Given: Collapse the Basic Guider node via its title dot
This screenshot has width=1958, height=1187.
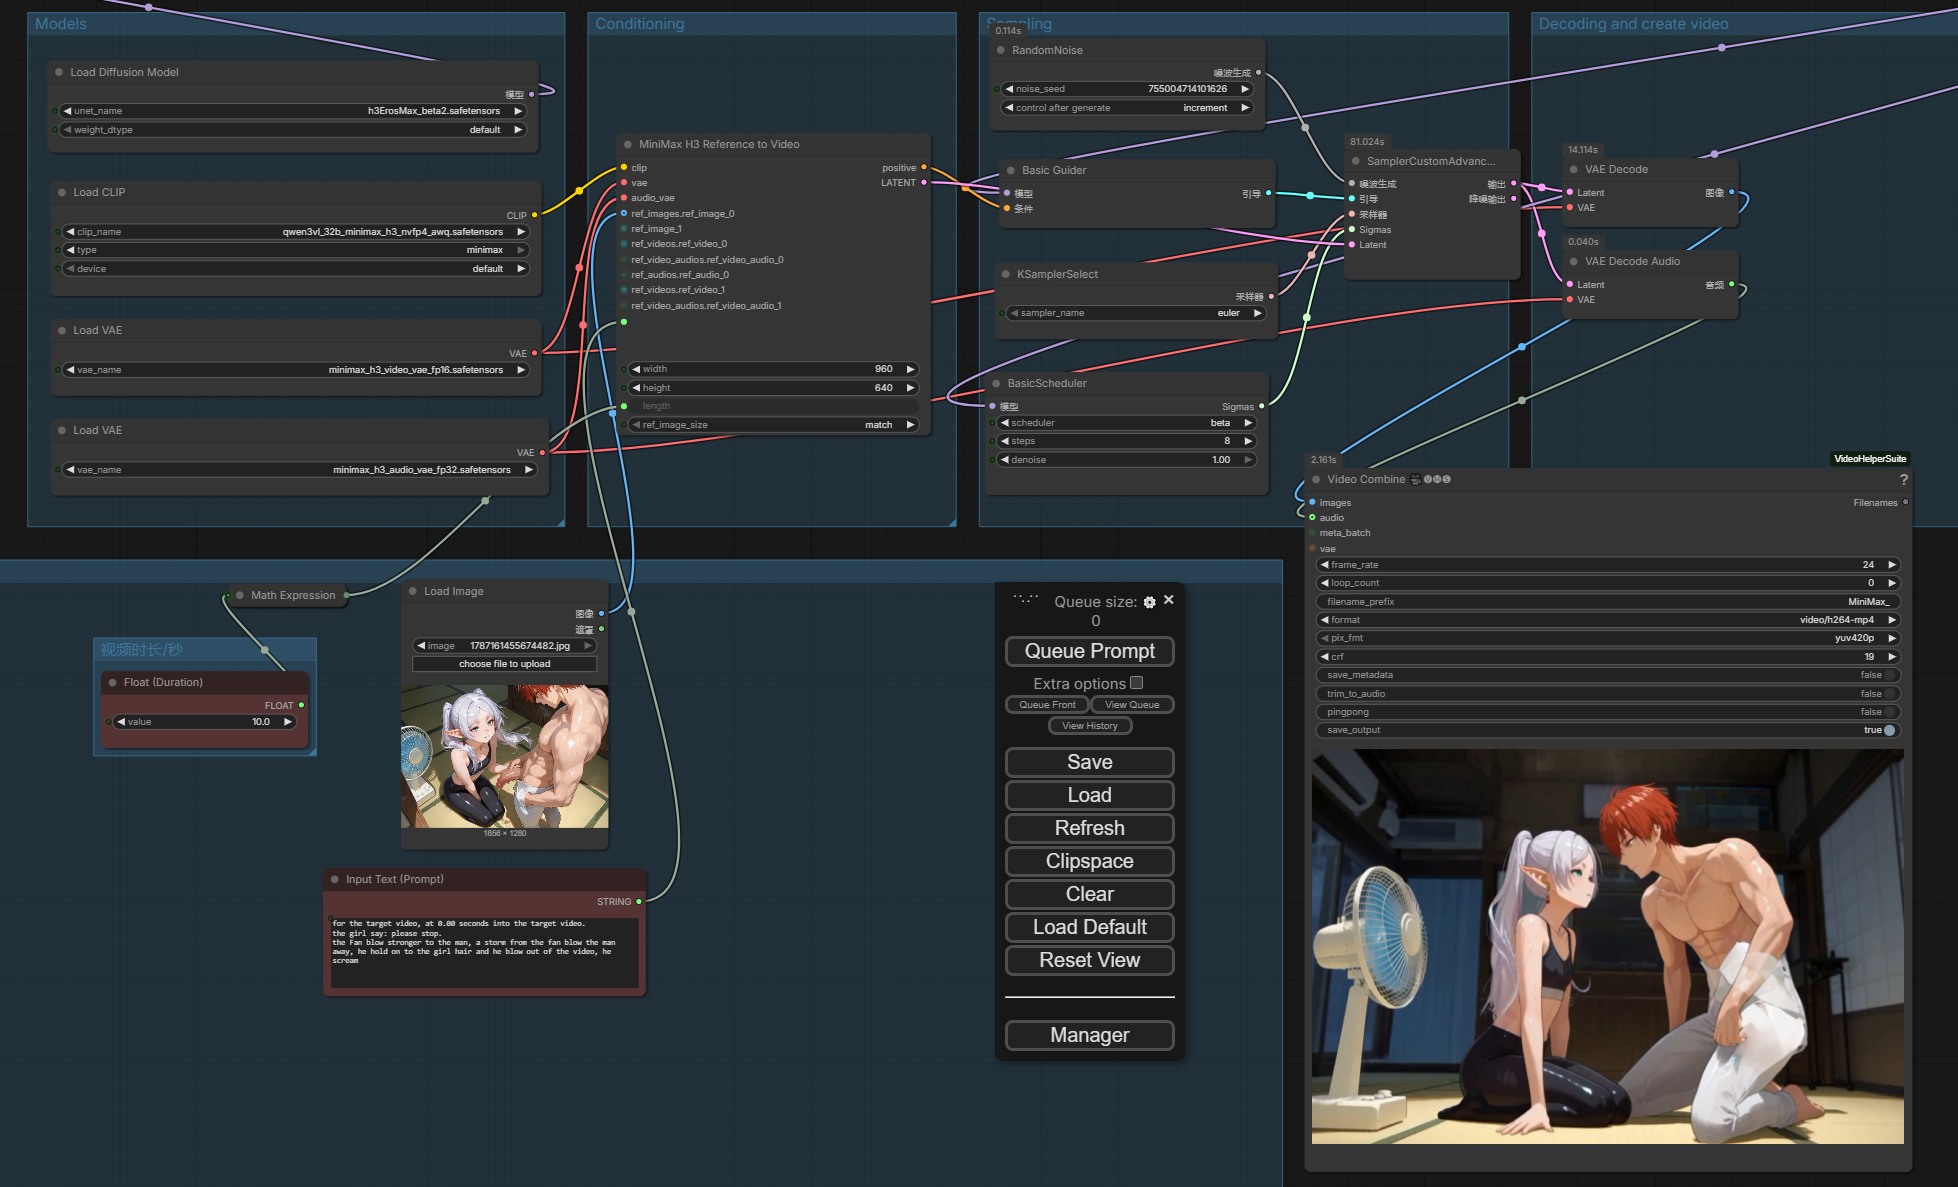Looking at the screenshot, I should tap(1011, 170).
